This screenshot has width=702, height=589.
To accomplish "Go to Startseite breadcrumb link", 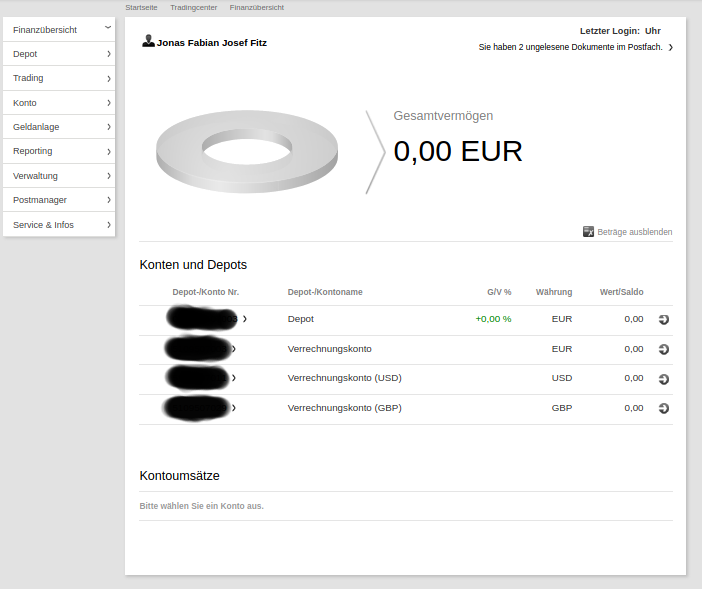I will (141, 7).
